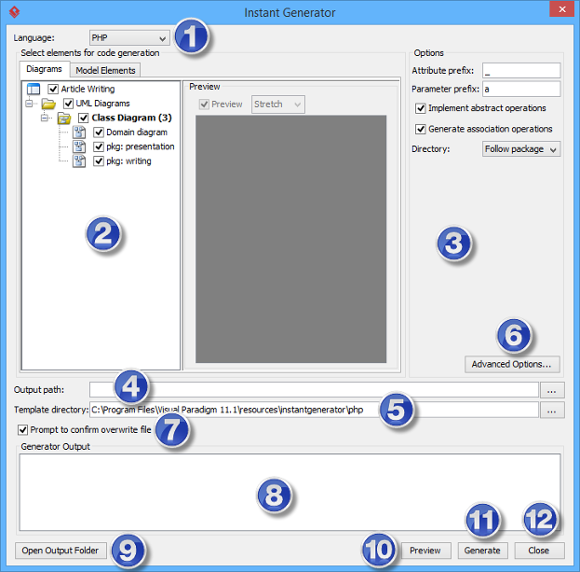Screen dimensions: 580x572
Task: Click the Output path text field
Action: [314, 390]
